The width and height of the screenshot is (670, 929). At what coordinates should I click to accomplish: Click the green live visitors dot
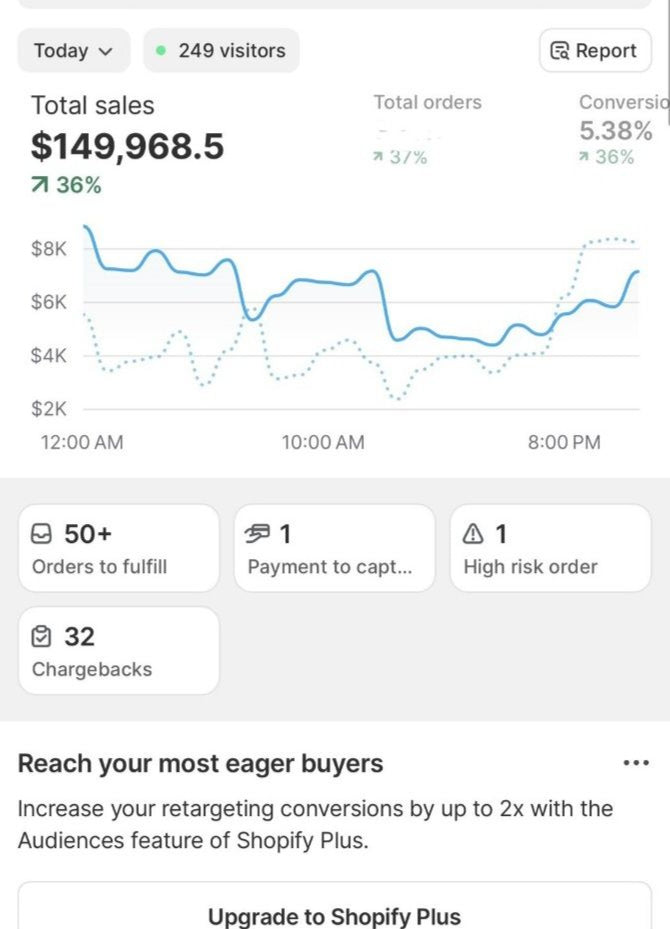pyautogui.click(x=160, y=50)
